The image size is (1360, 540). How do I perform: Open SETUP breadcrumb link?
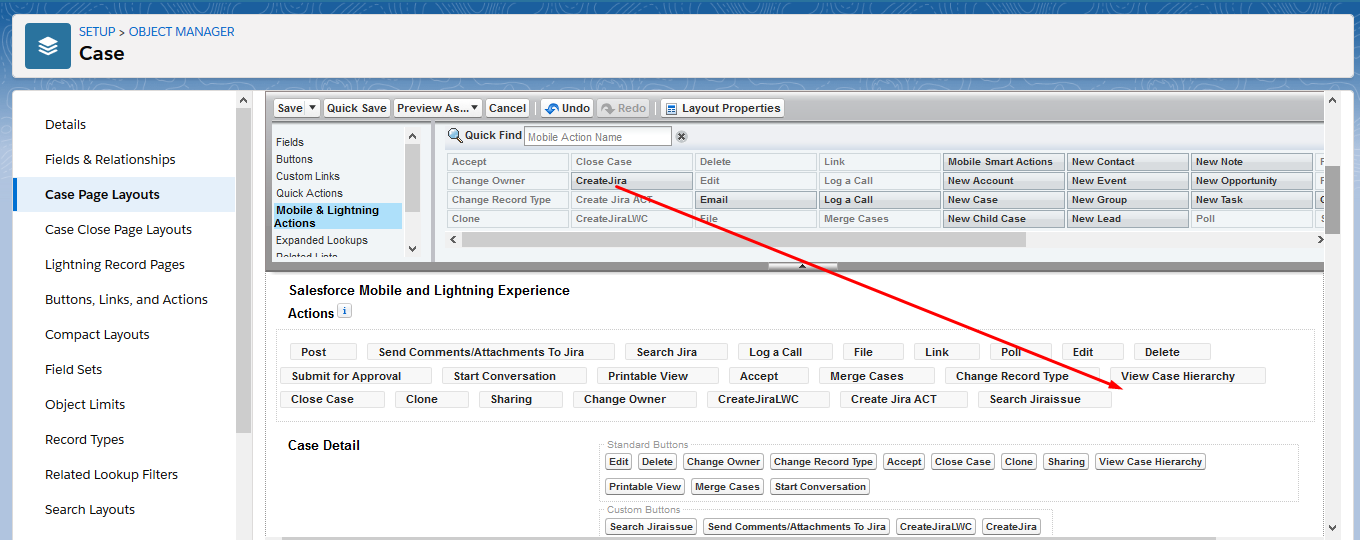click(x=97, y=32)
